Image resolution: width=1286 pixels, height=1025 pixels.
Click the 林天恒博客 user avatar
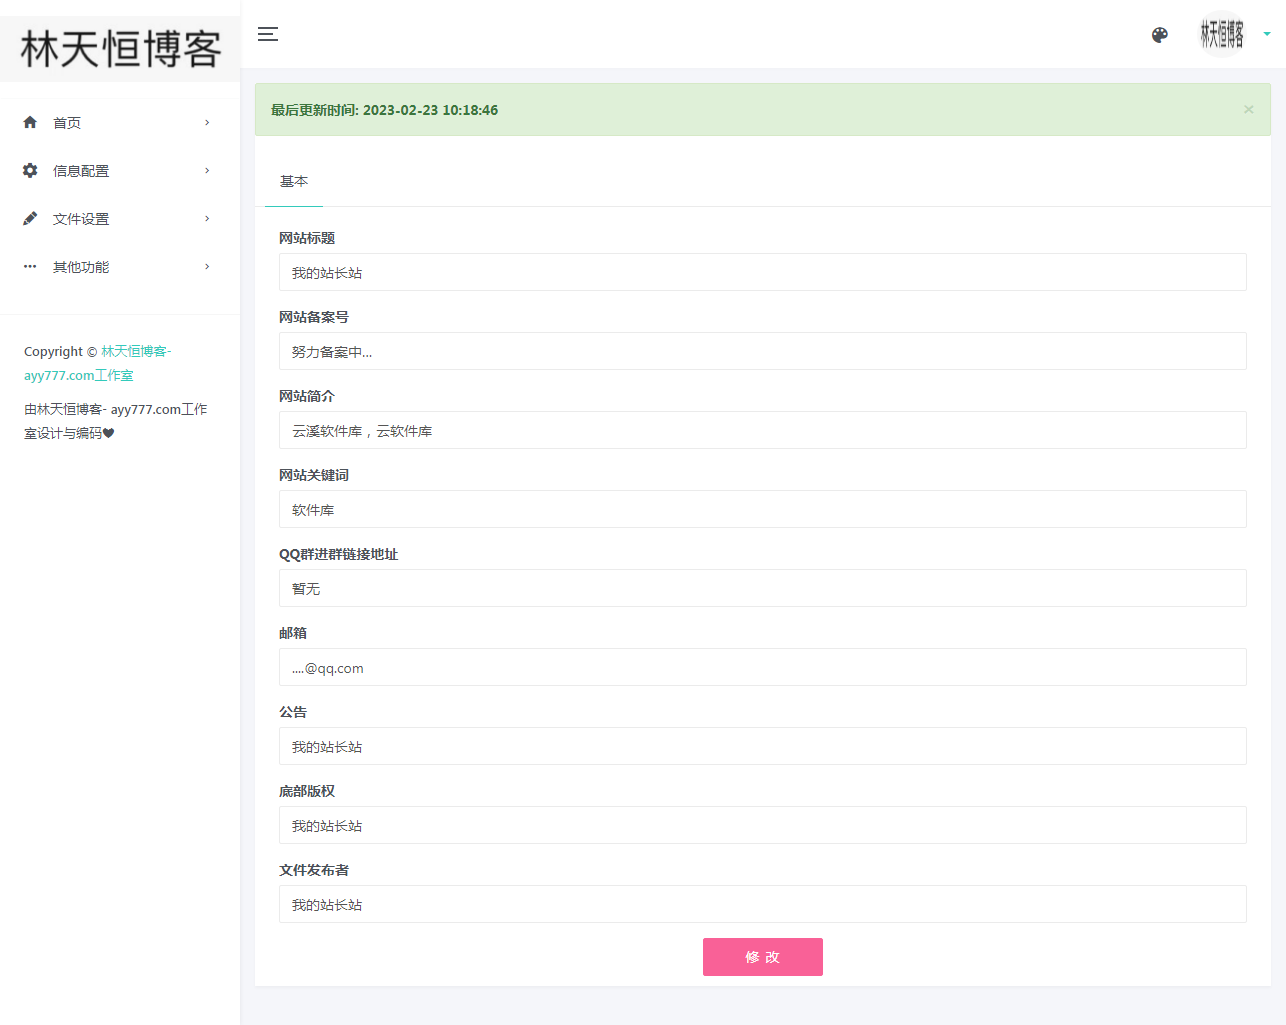1222,35
